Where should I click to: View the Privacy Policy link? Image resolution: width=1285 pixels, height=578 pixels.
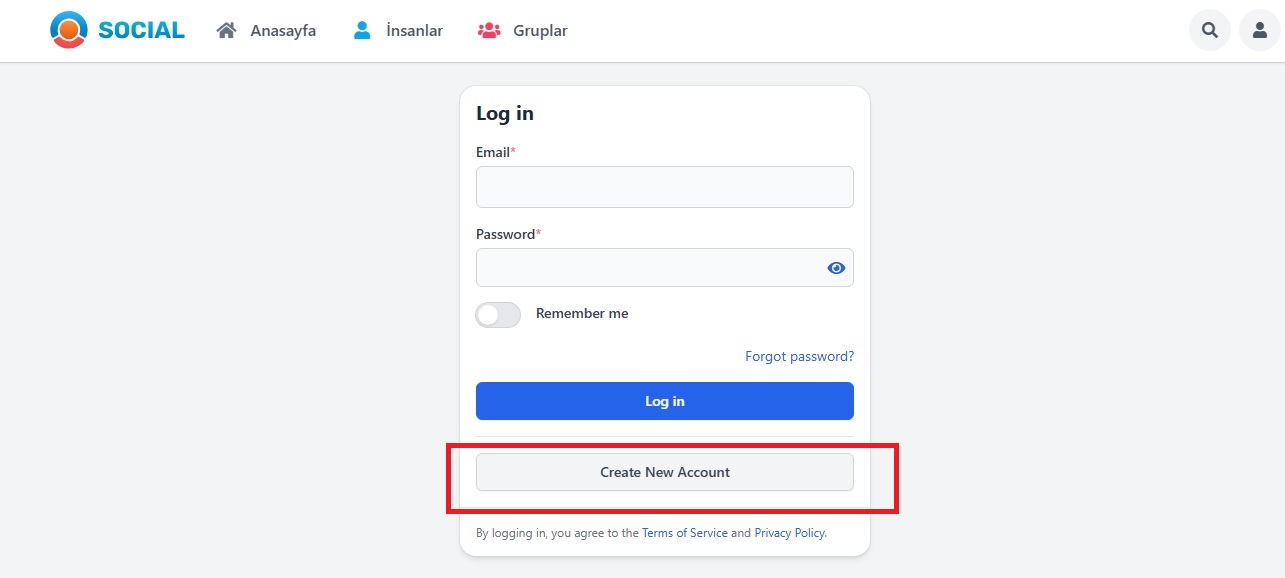click(790, 533)
